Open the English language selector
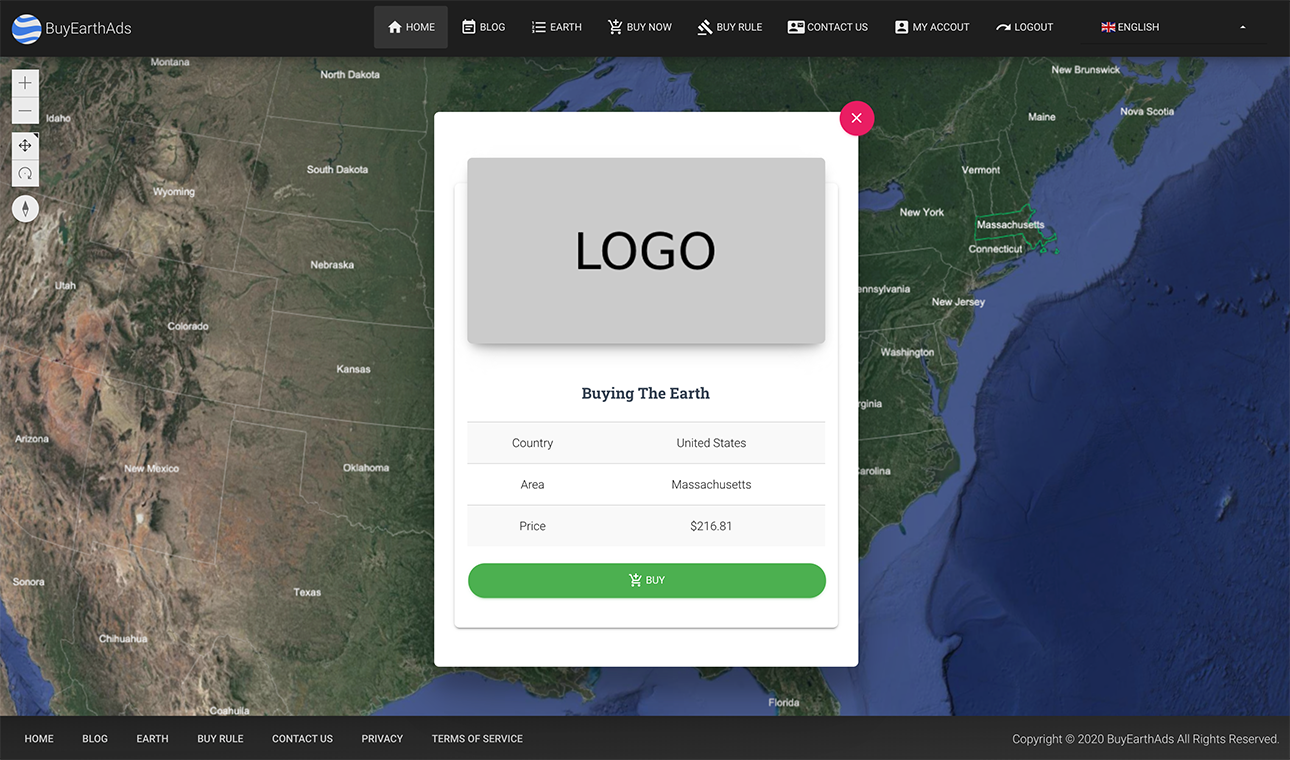Image resolution: width=1290 pixels, height=760 pixels. point(1130,27)
